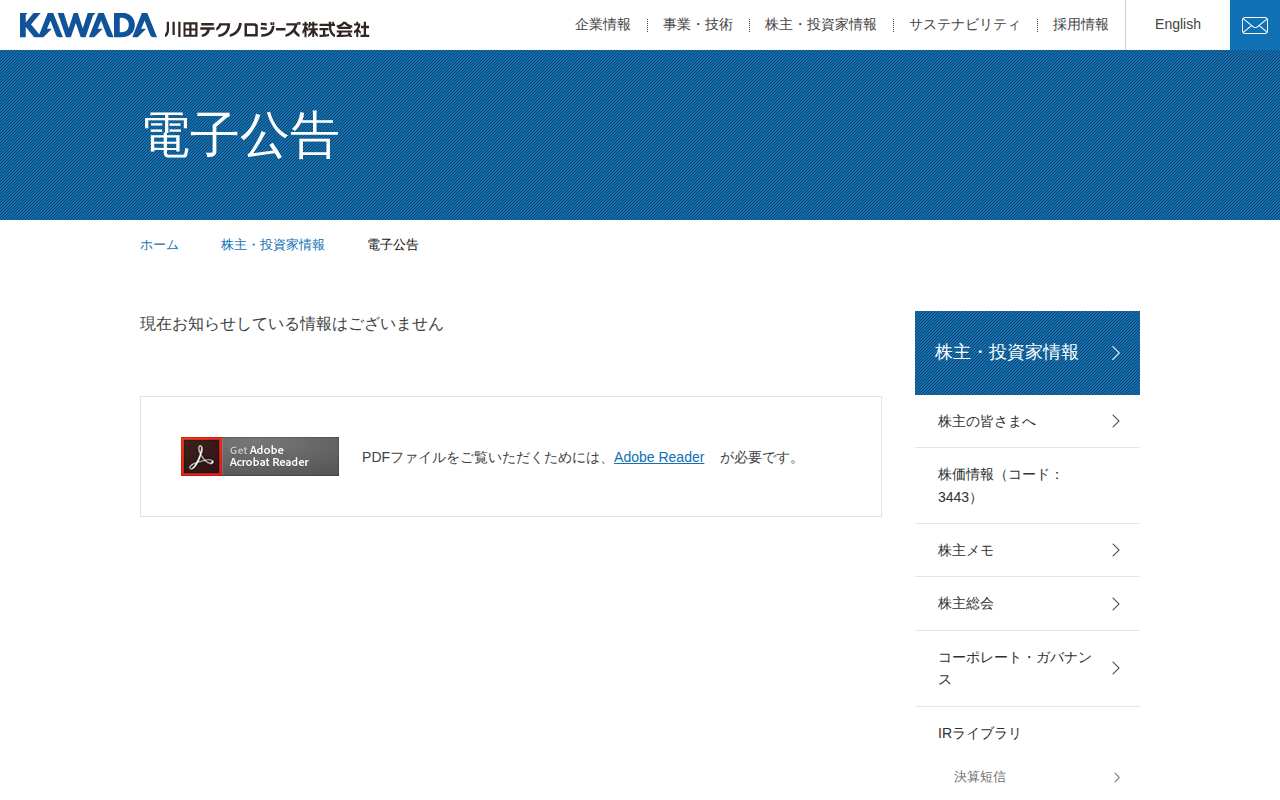
Task: Click the arrow next to 株主総会
Action: coord(1116,604)
